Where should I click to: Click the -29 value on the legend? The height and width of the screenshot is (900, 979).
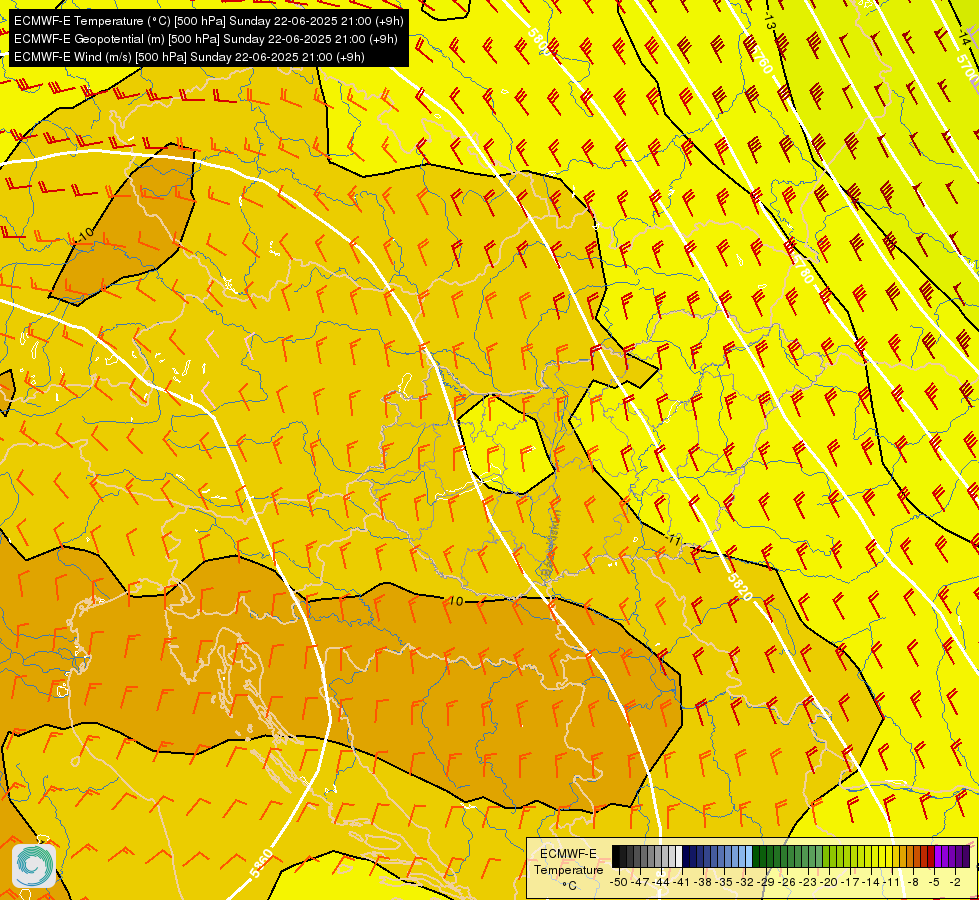point(766,882)
